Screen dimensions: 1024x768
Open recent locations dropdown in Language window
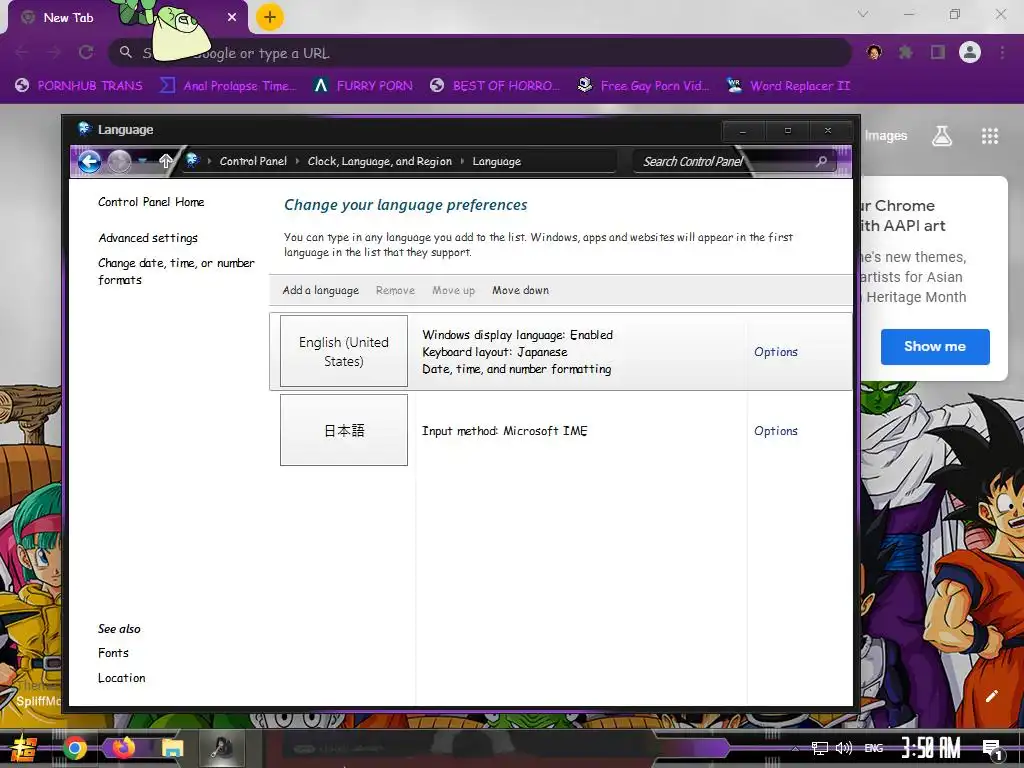point(142,161)
